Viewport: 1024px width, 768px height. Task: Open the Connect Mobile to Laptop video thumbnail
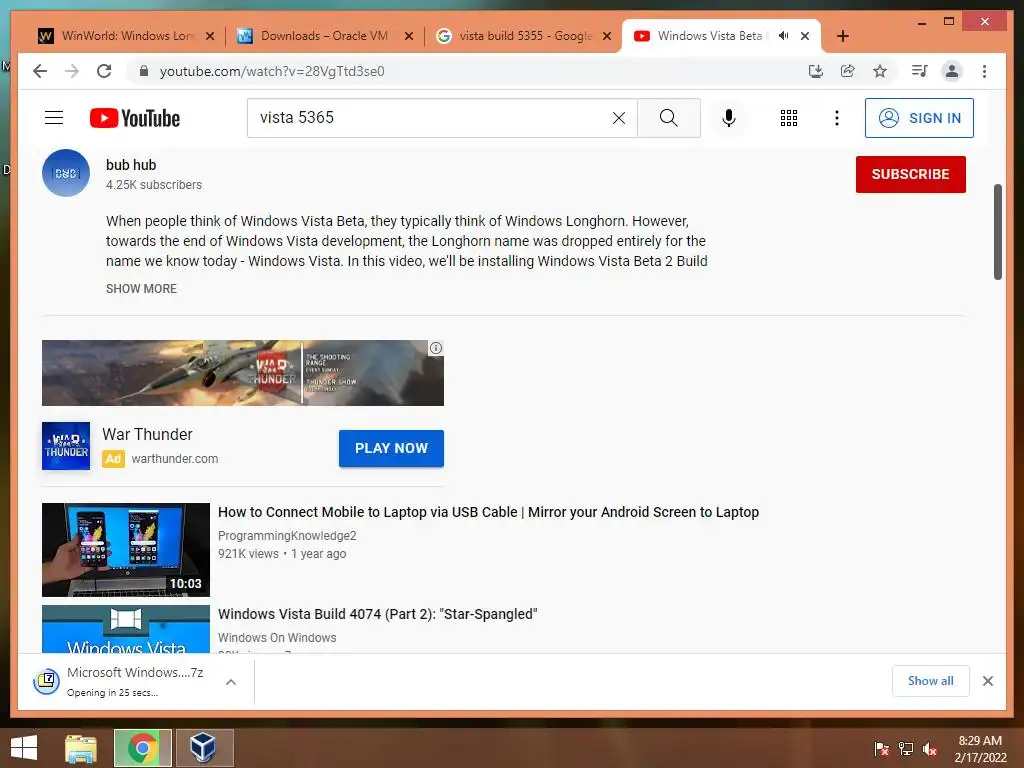[x=126, y=550]
